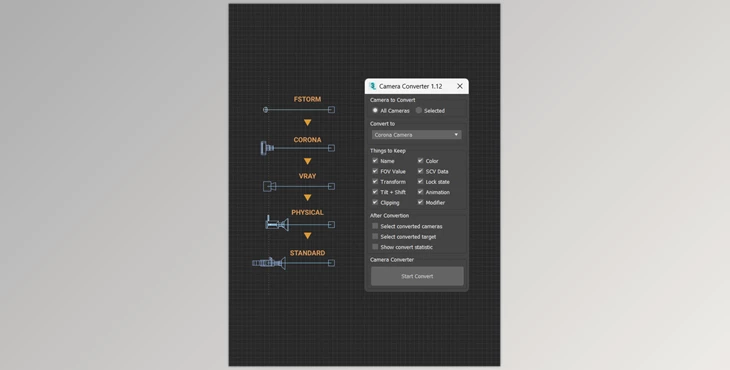Click the PHYSICAL label text
The height and width of the screenshot is (370, 730).
click(x=307, y=212)
